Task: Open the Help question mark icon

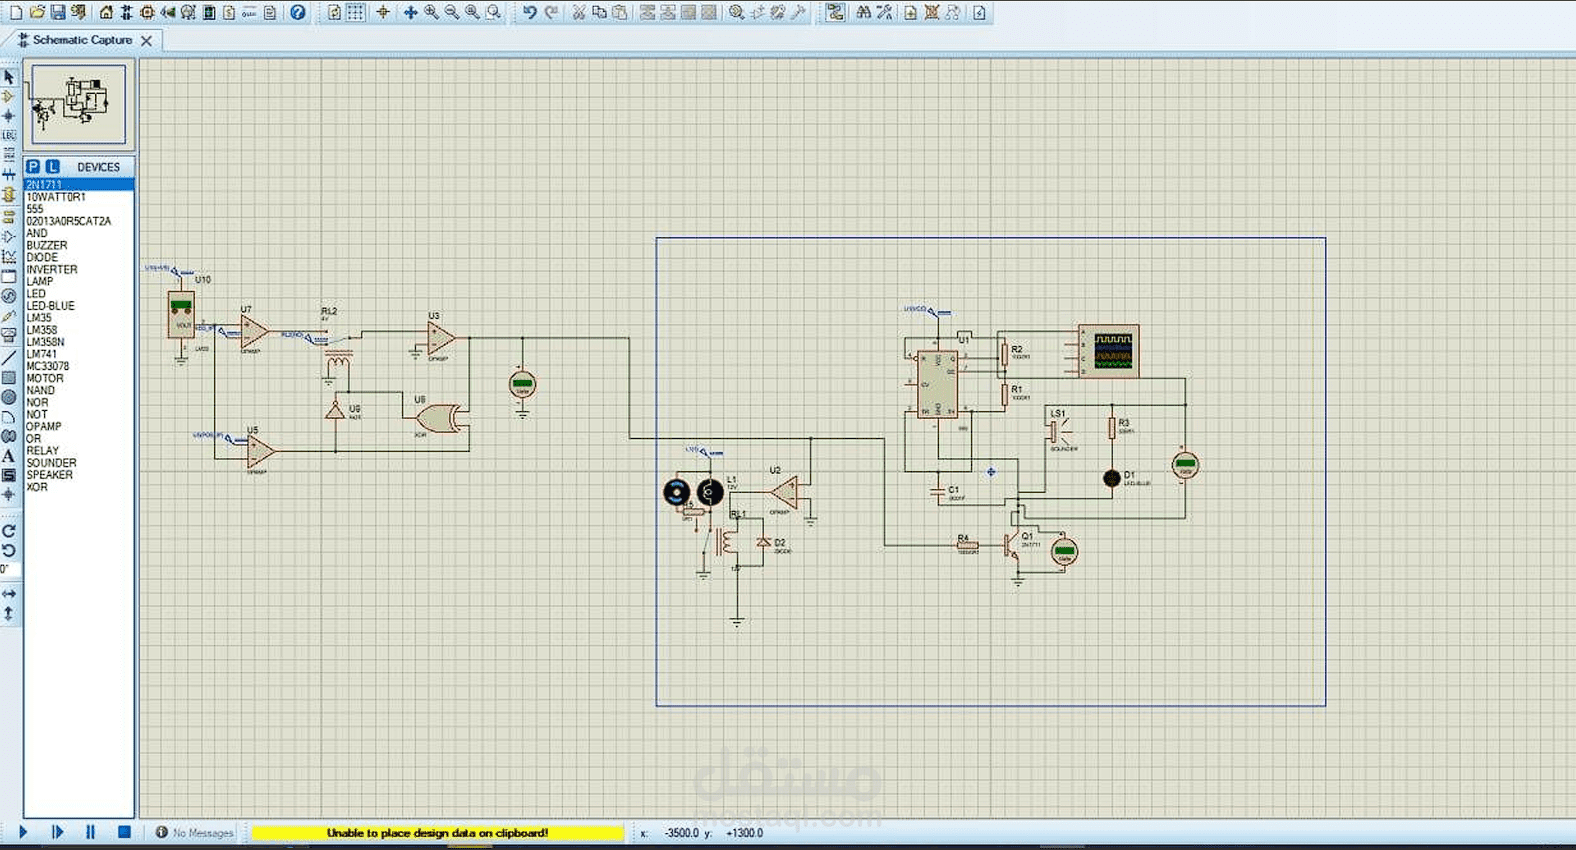Action: click(x=298, y=12)
